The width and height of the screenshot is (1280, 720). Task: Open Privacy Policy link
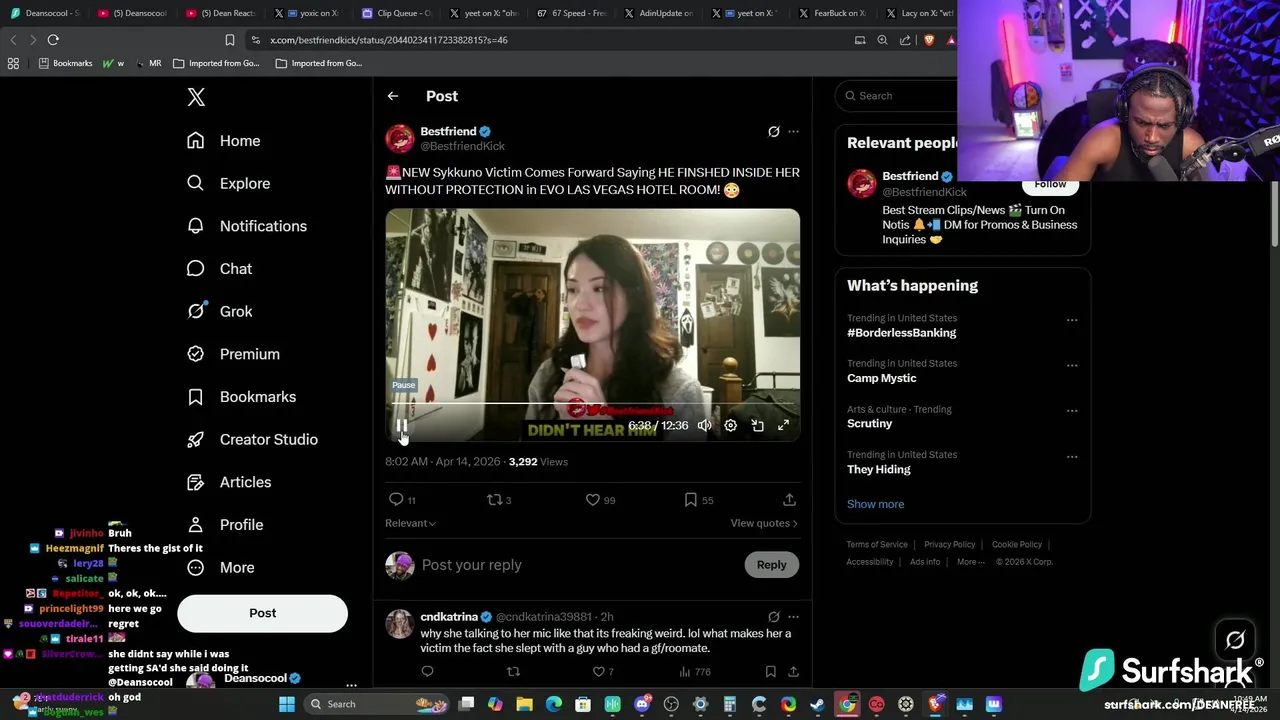(x=949, y=545)
